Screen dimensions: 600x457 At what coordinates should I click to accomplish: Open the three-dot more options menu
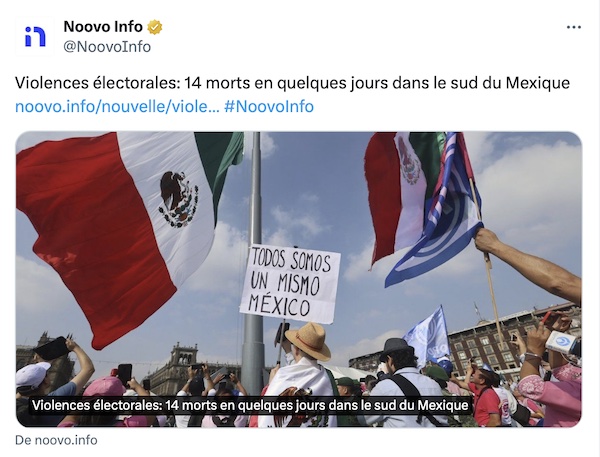[x=574, y=28]
